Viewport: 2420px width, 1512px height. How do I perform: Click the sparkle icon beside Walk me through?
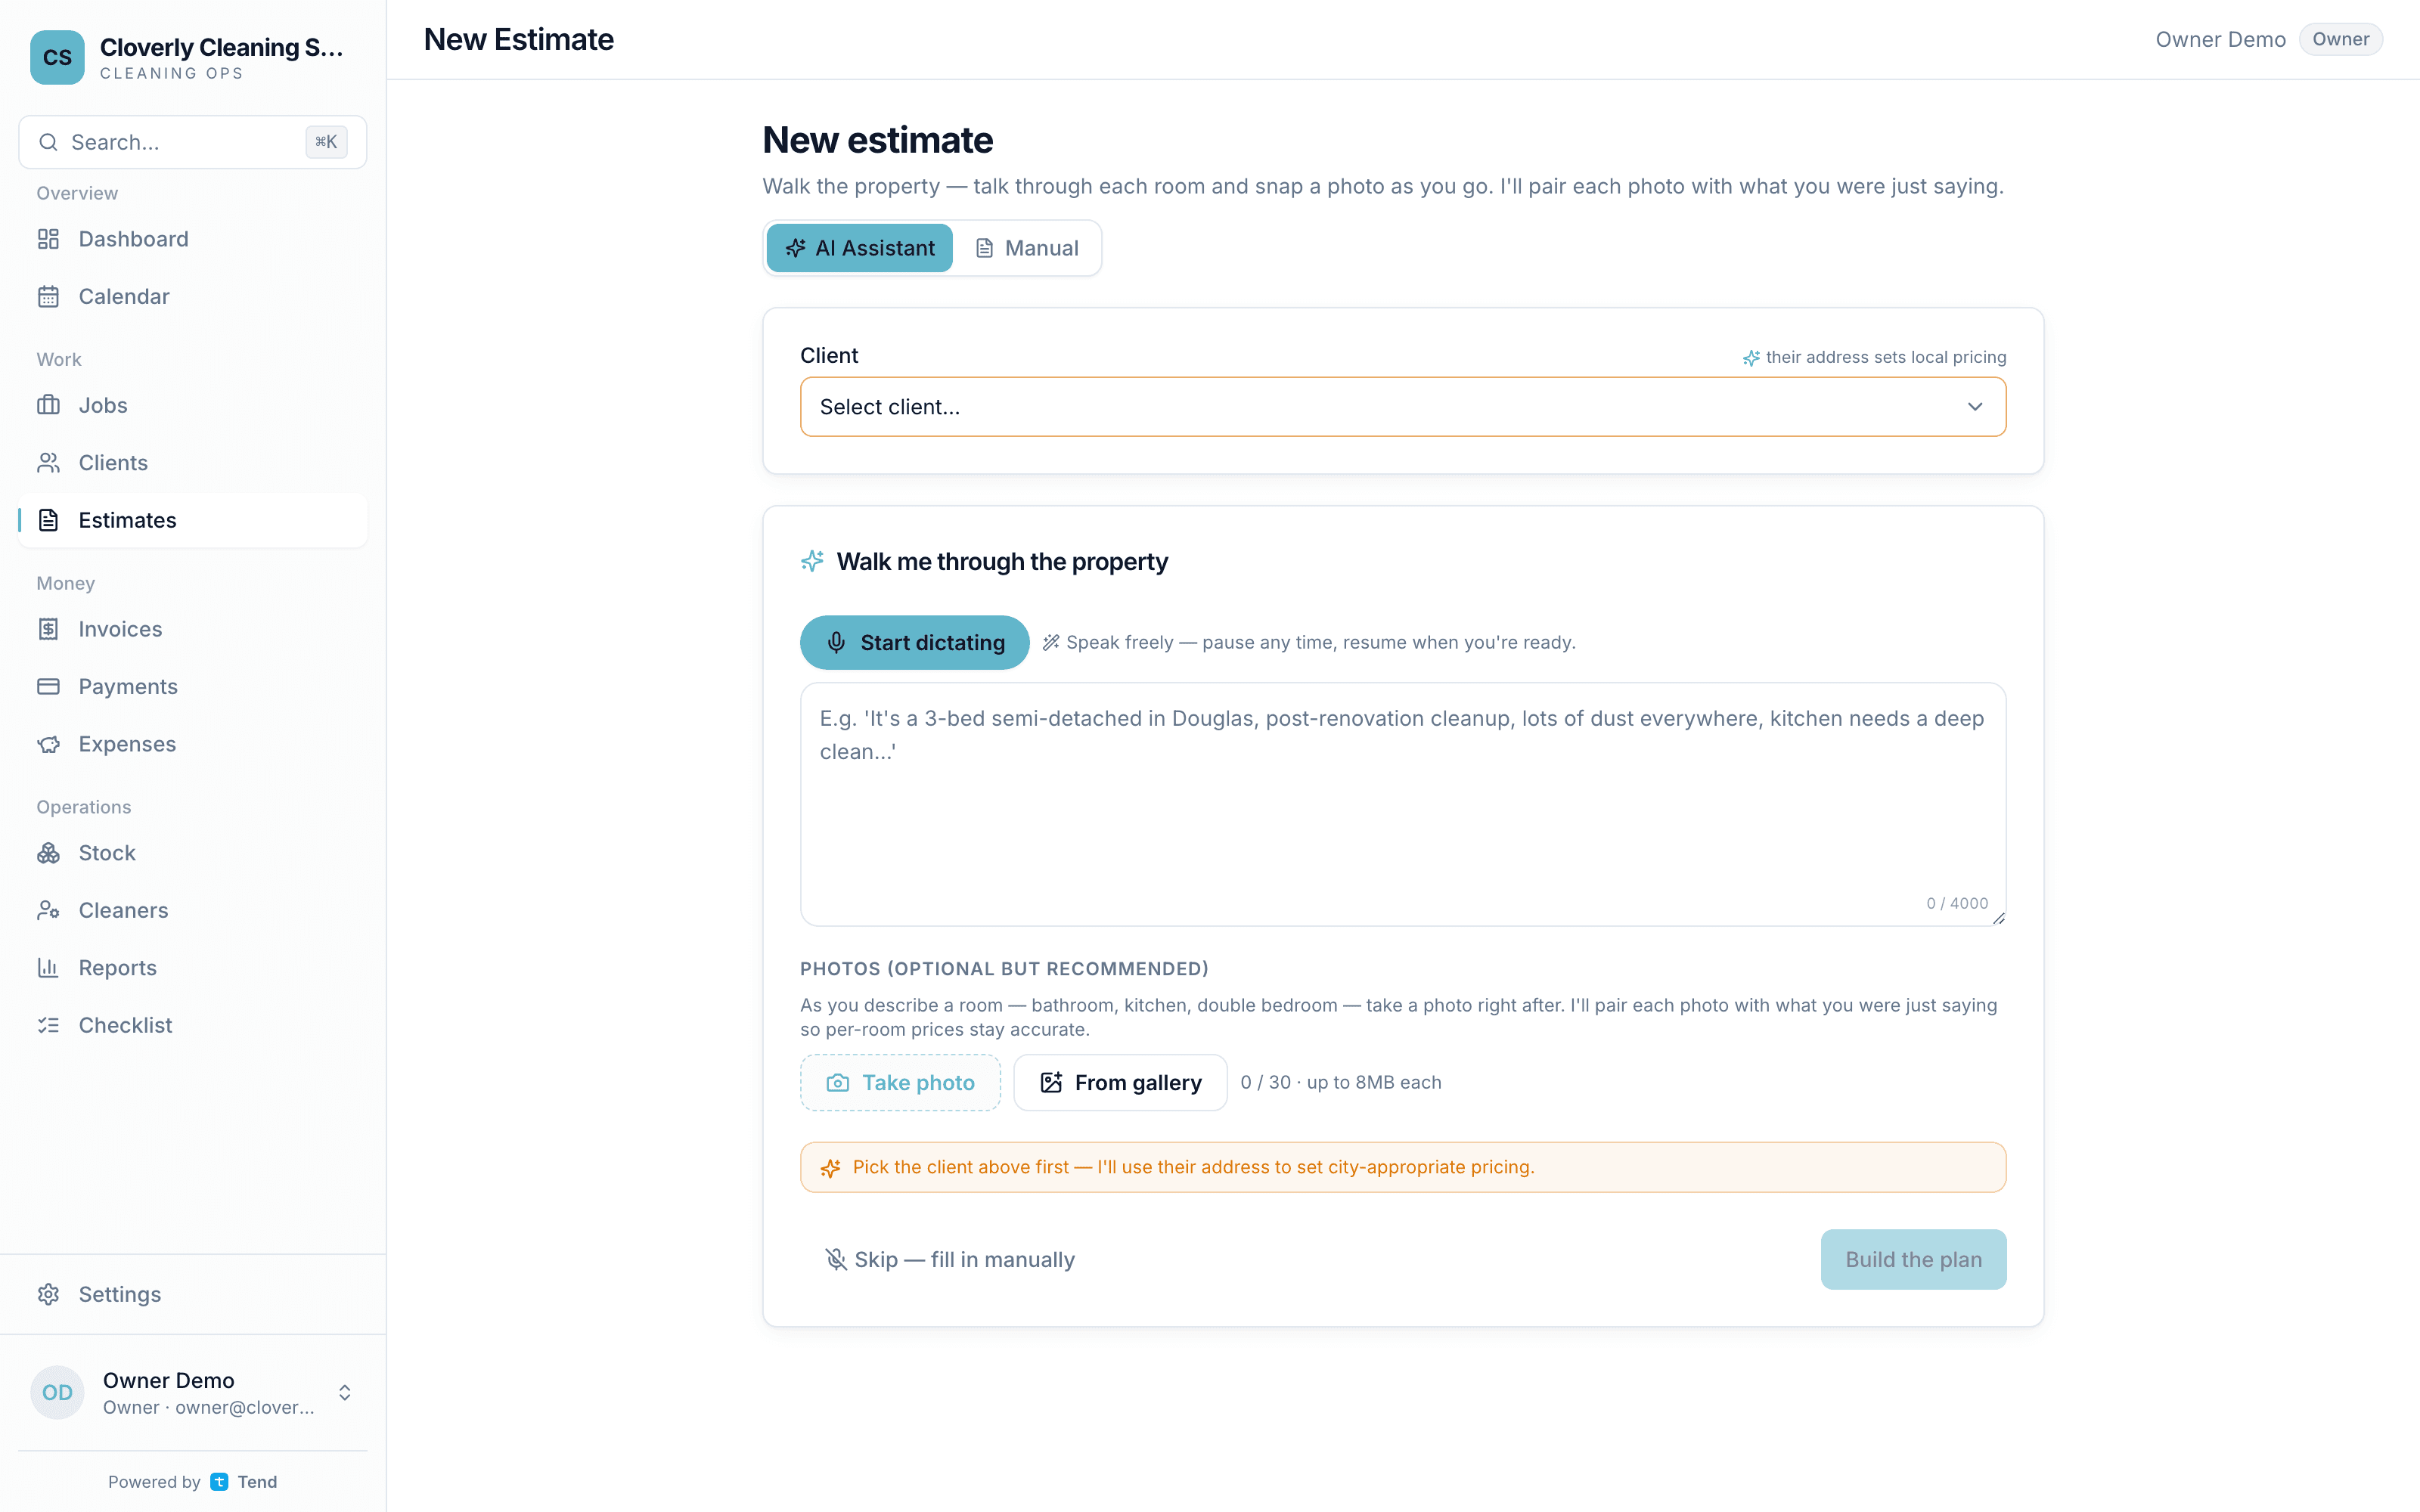(x=812, y=561)
